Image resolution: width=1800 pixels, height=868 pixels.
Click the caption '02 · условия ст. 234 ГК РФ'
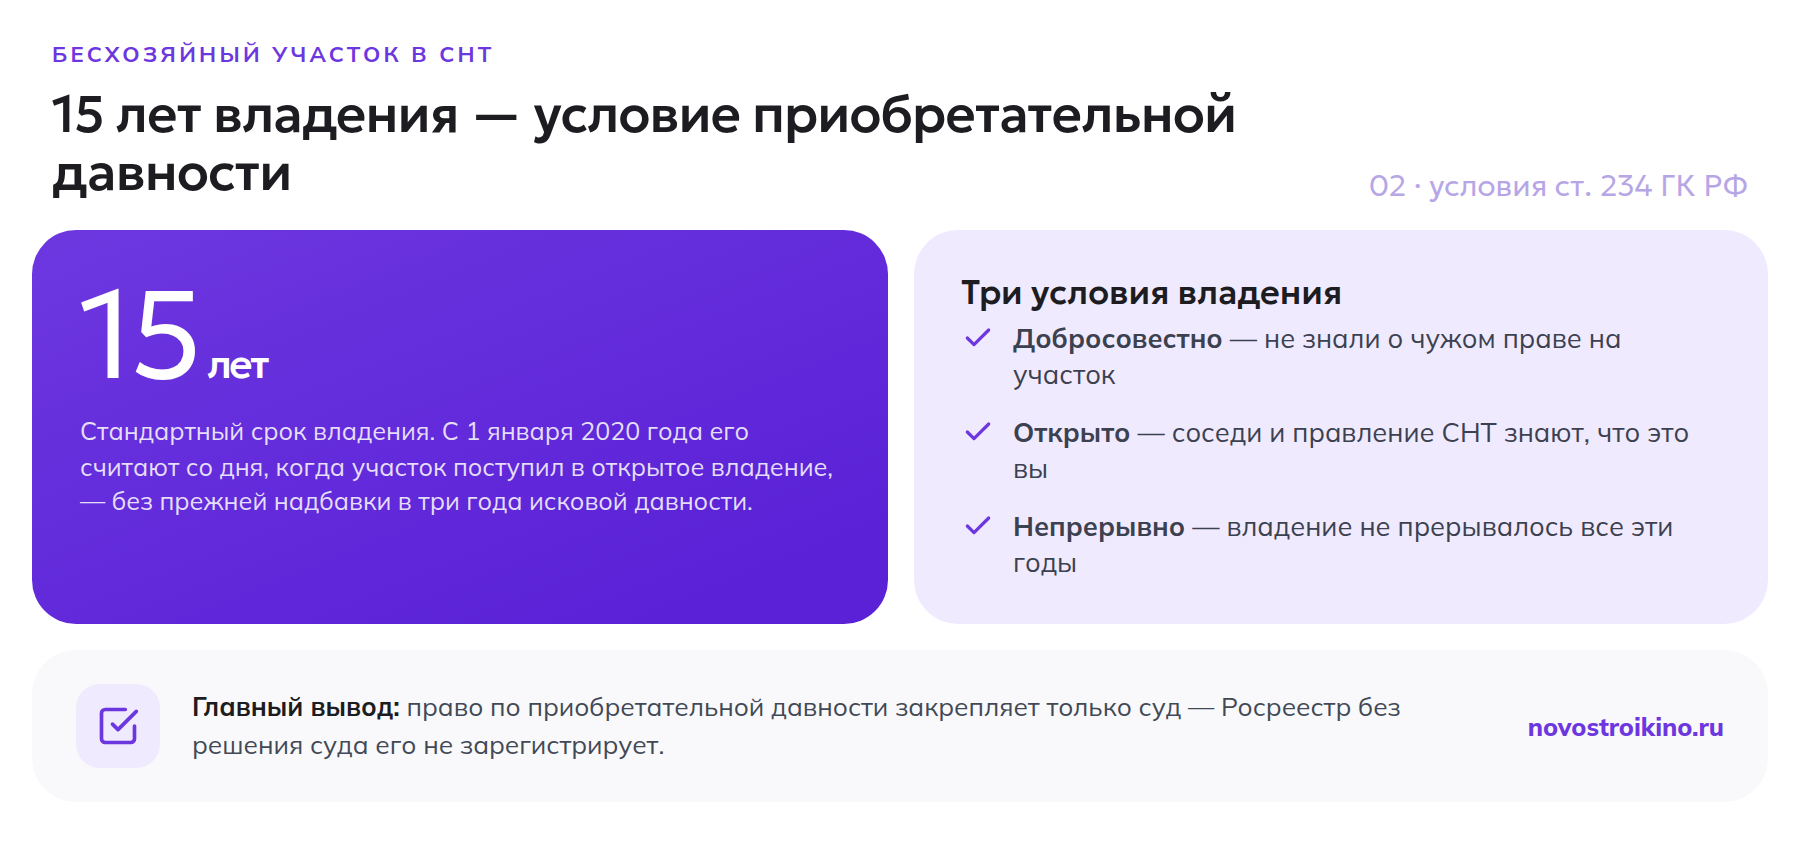point(1558,186)
